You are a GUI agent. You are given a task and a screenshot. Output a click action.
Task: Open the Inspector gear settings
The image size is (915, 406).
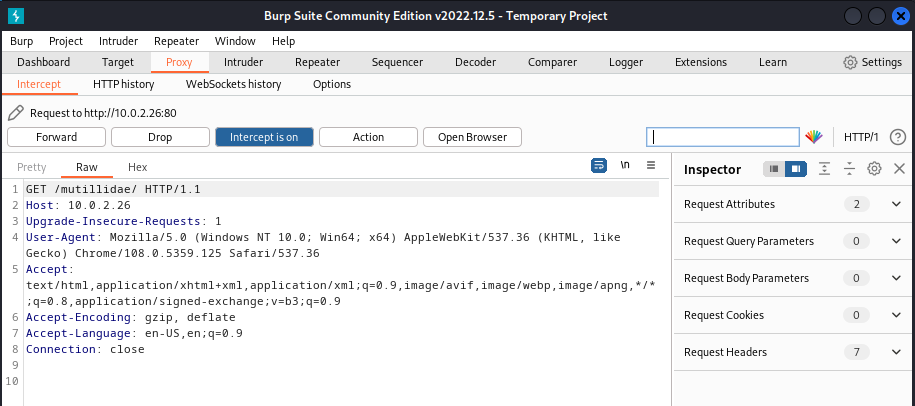point(874,169)
